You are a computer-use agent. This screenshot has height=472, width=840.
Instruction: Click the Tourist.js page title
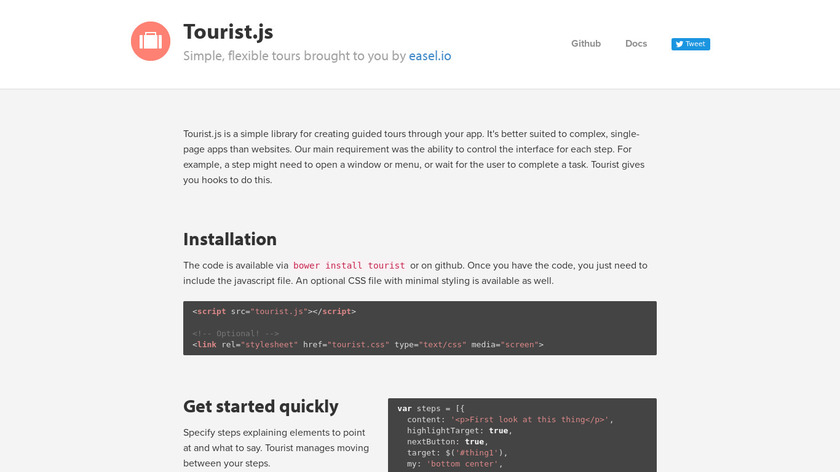click(x=228, y=32)
